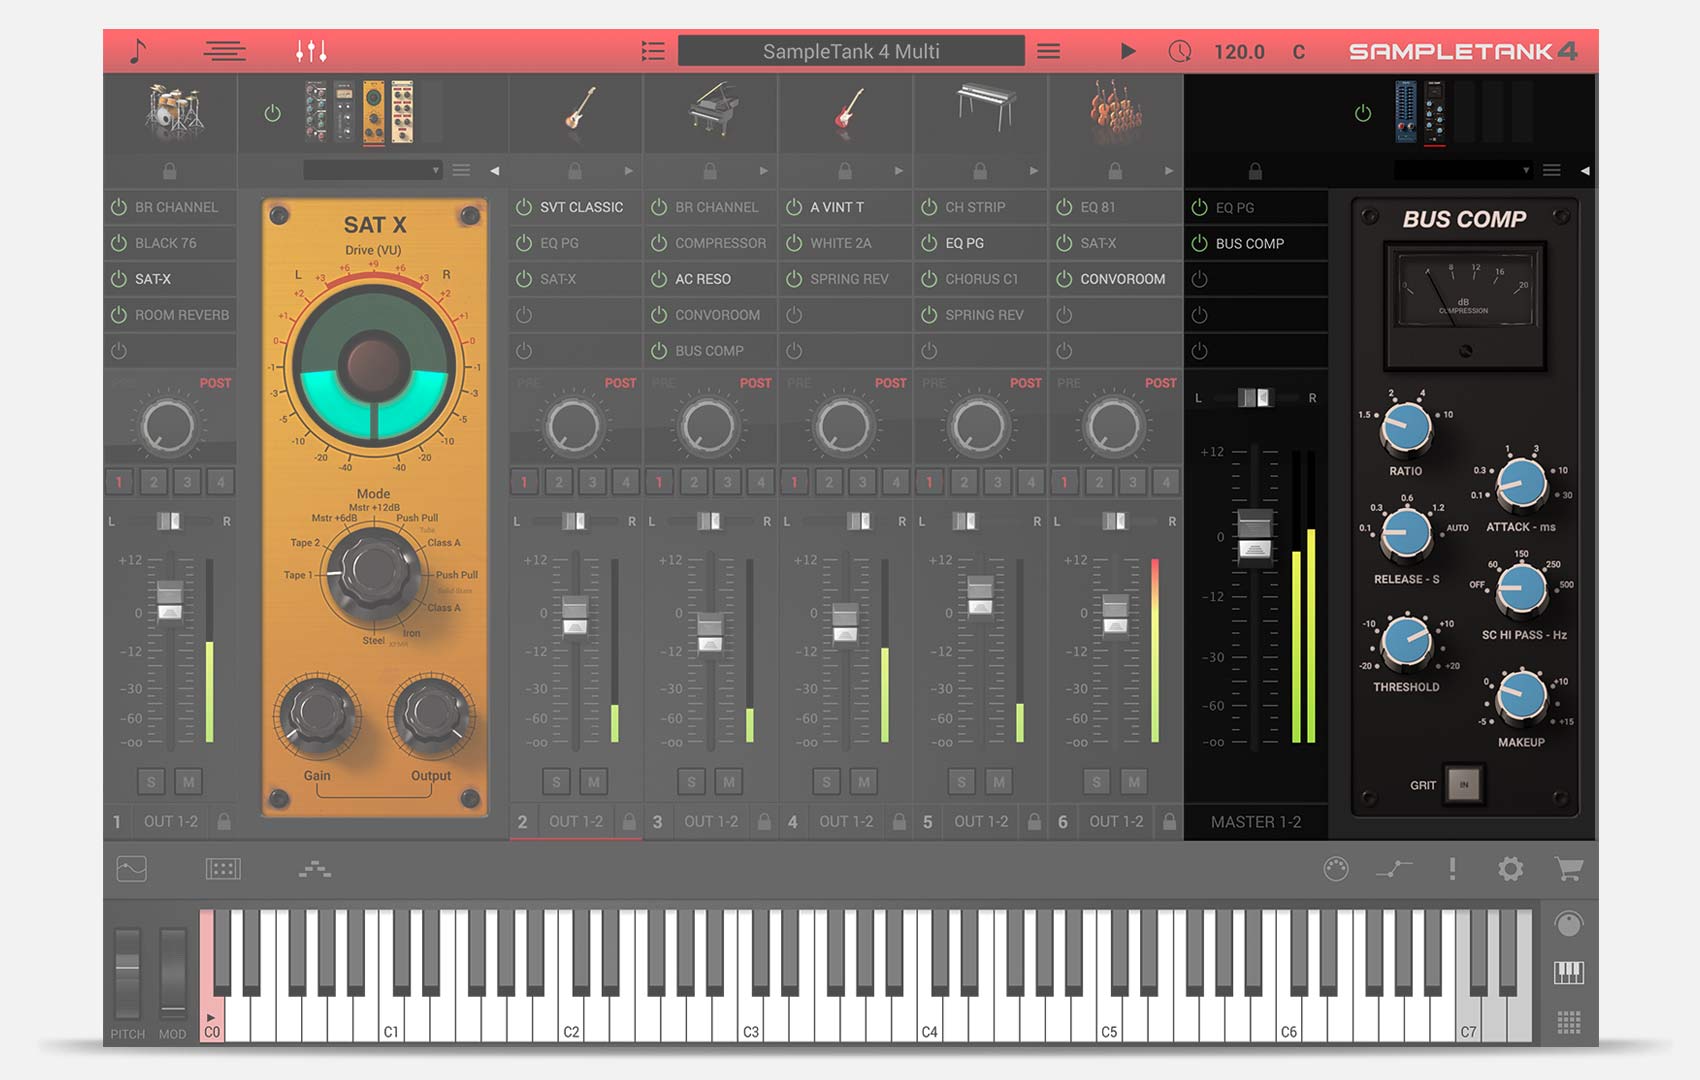Select the AC RESO effect on channel 3
1700x1080 pixels.
703,279
